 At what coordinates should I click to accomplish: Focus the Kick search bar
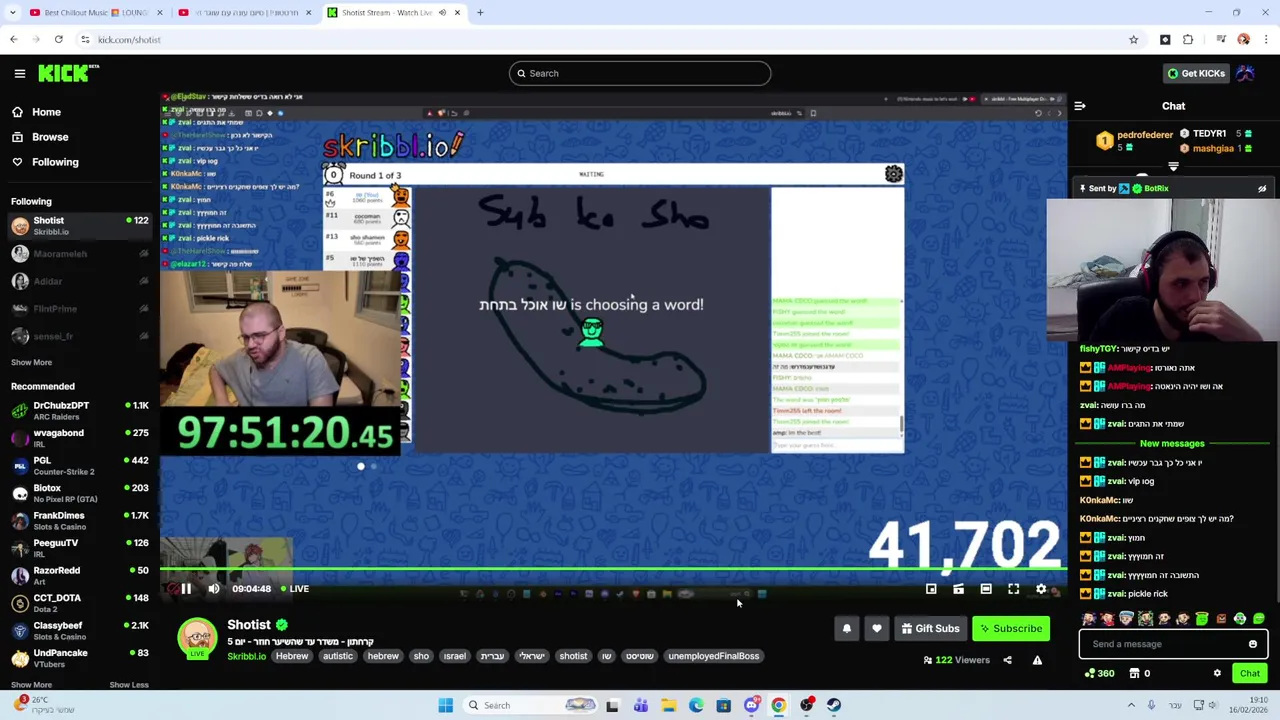pos(640,73)
